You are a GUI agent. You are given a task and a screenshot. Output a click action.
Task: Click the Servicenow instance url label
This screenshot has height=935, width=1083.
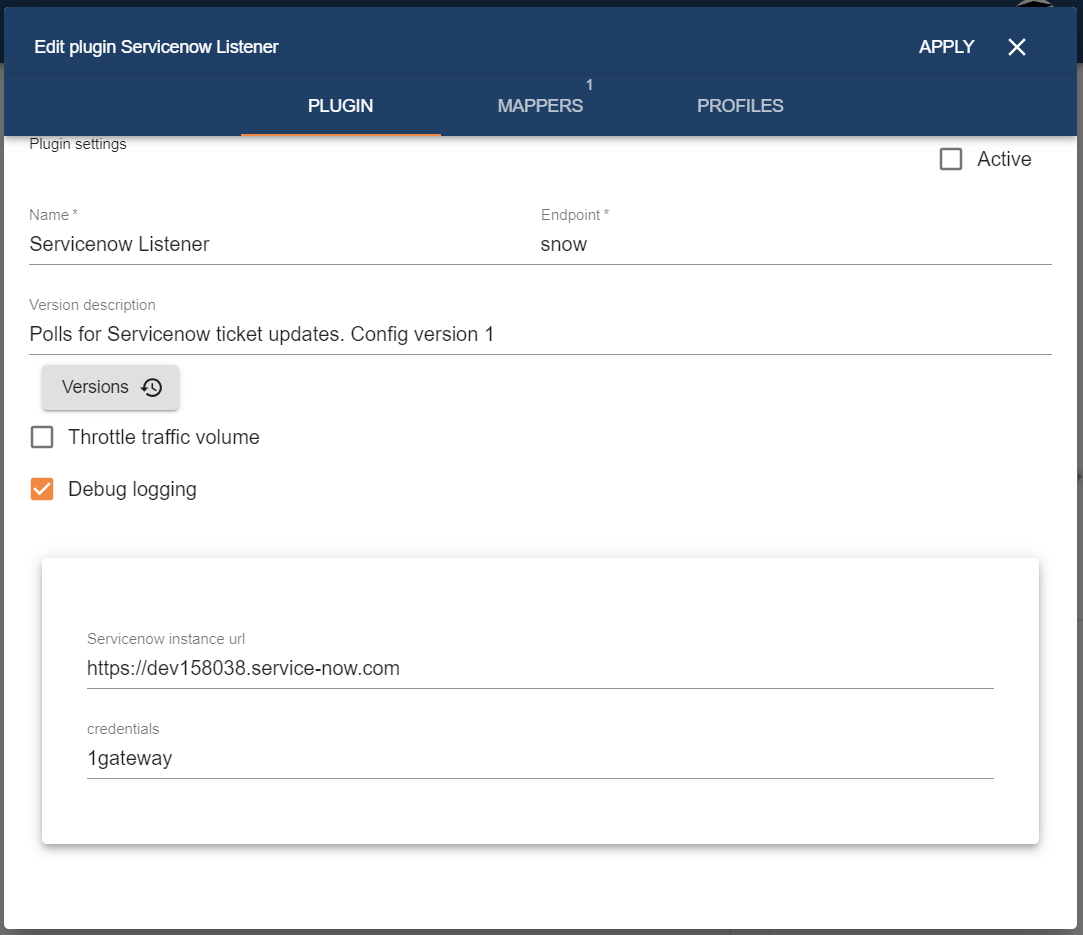[x=166, y=639]
